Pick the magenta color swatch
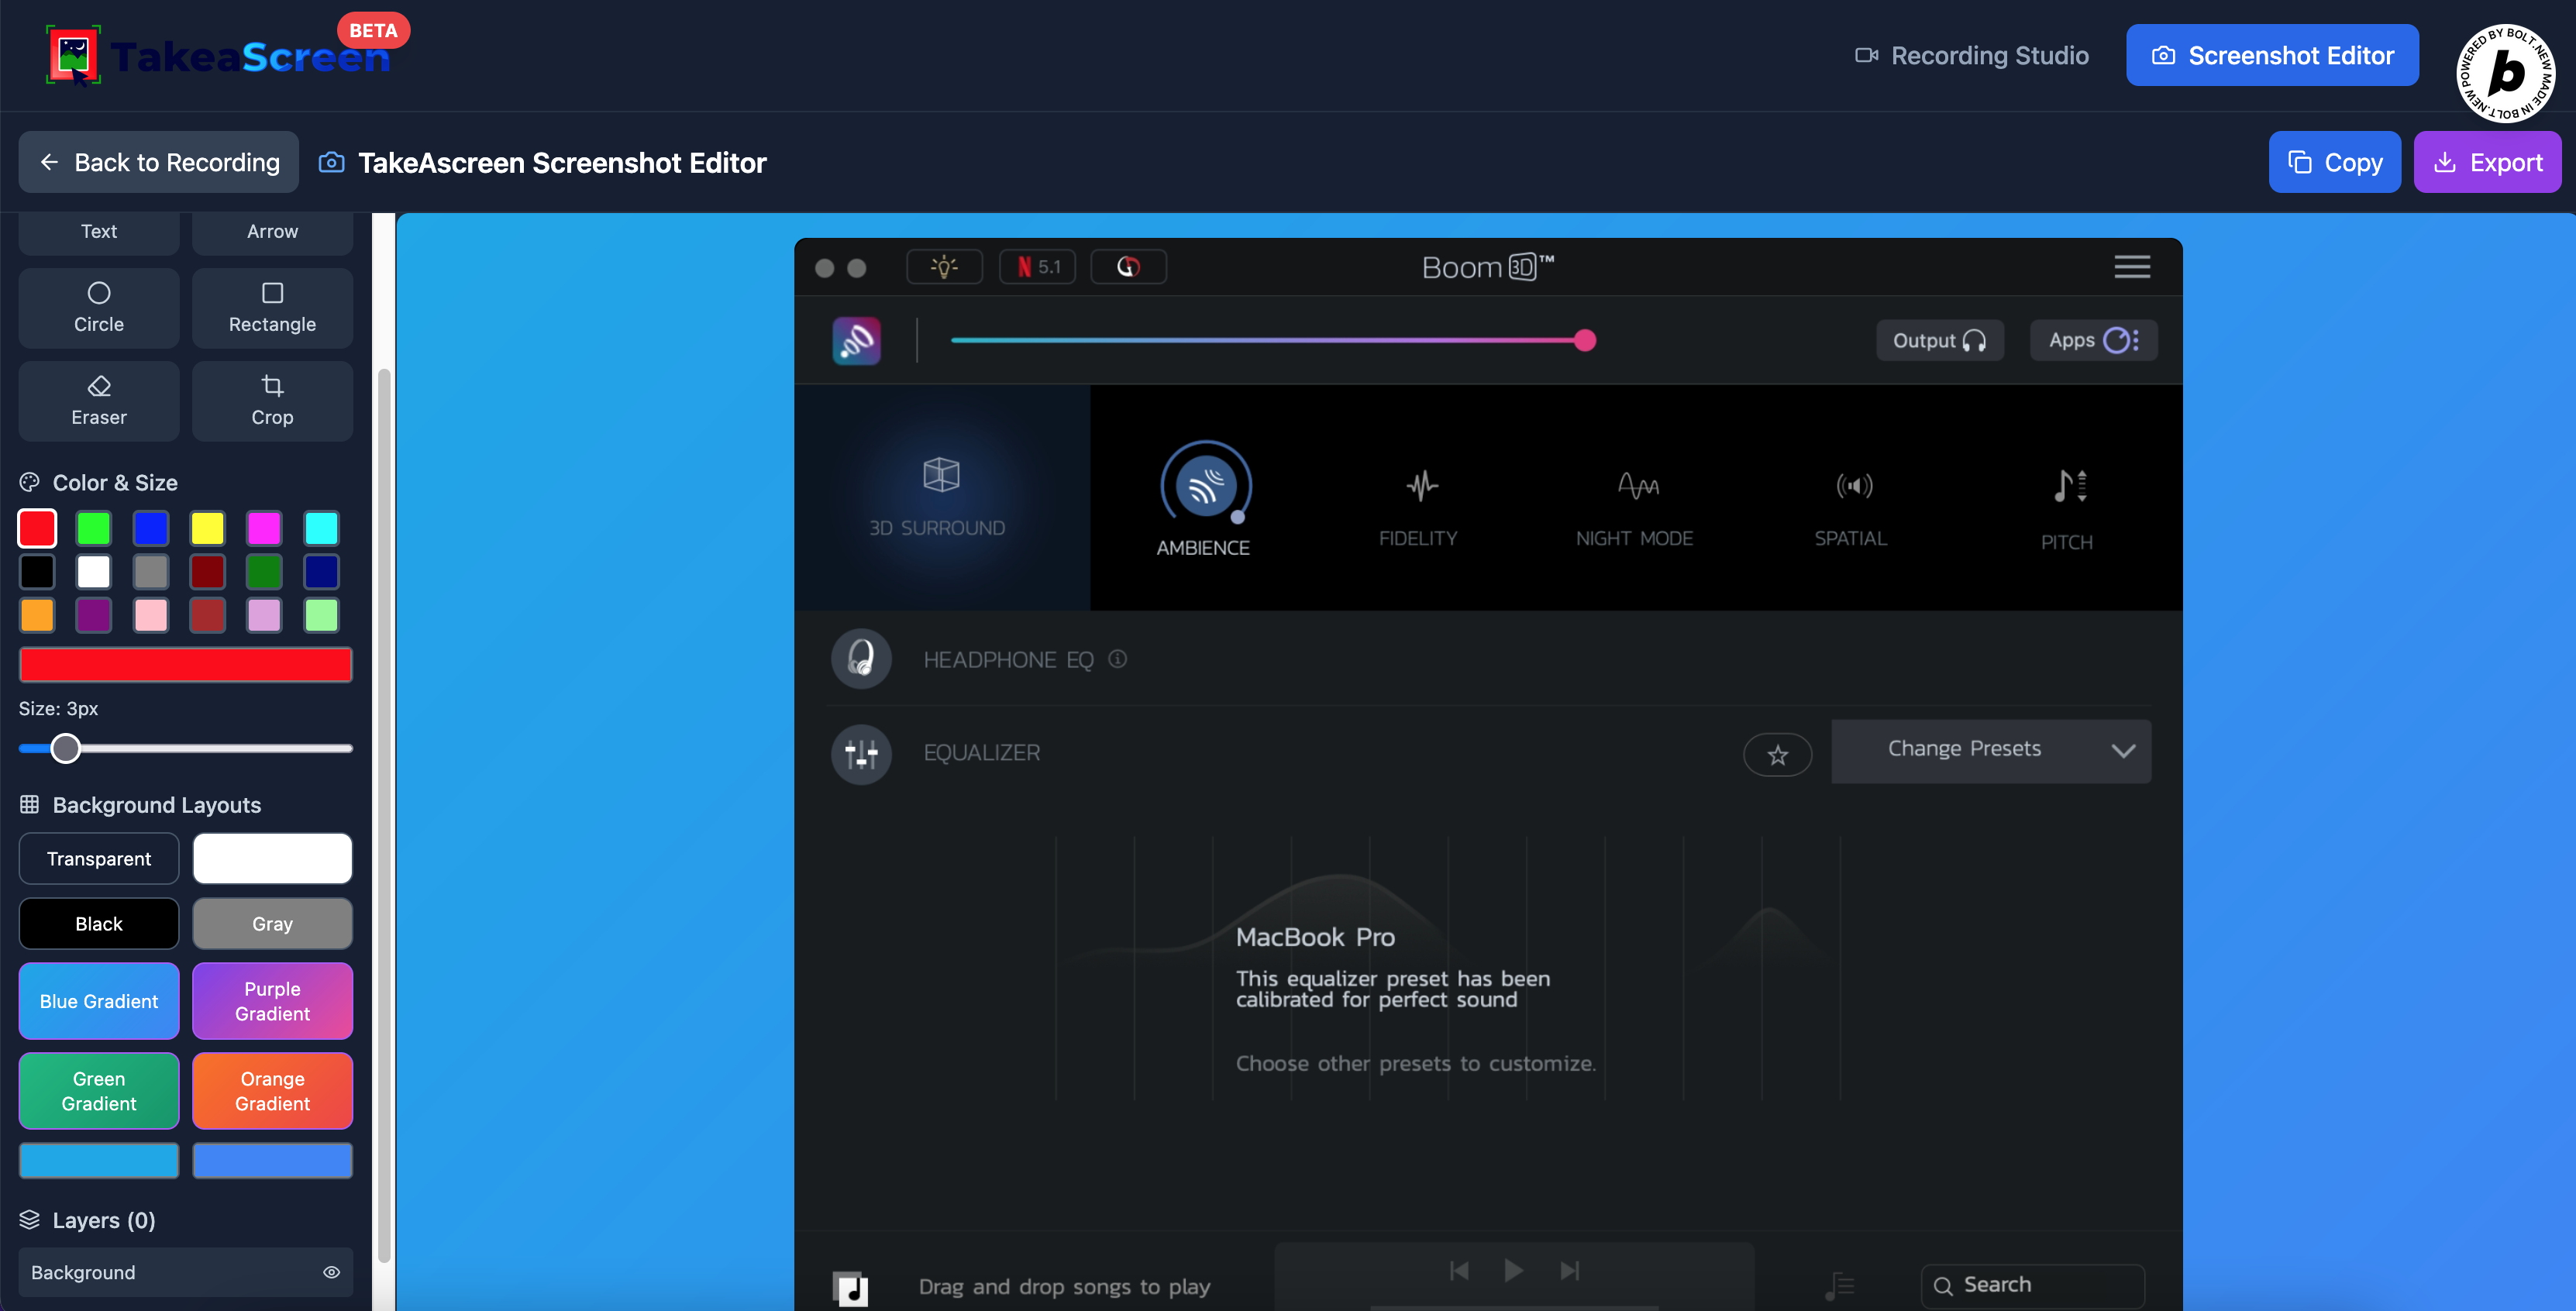 point(264,528)
